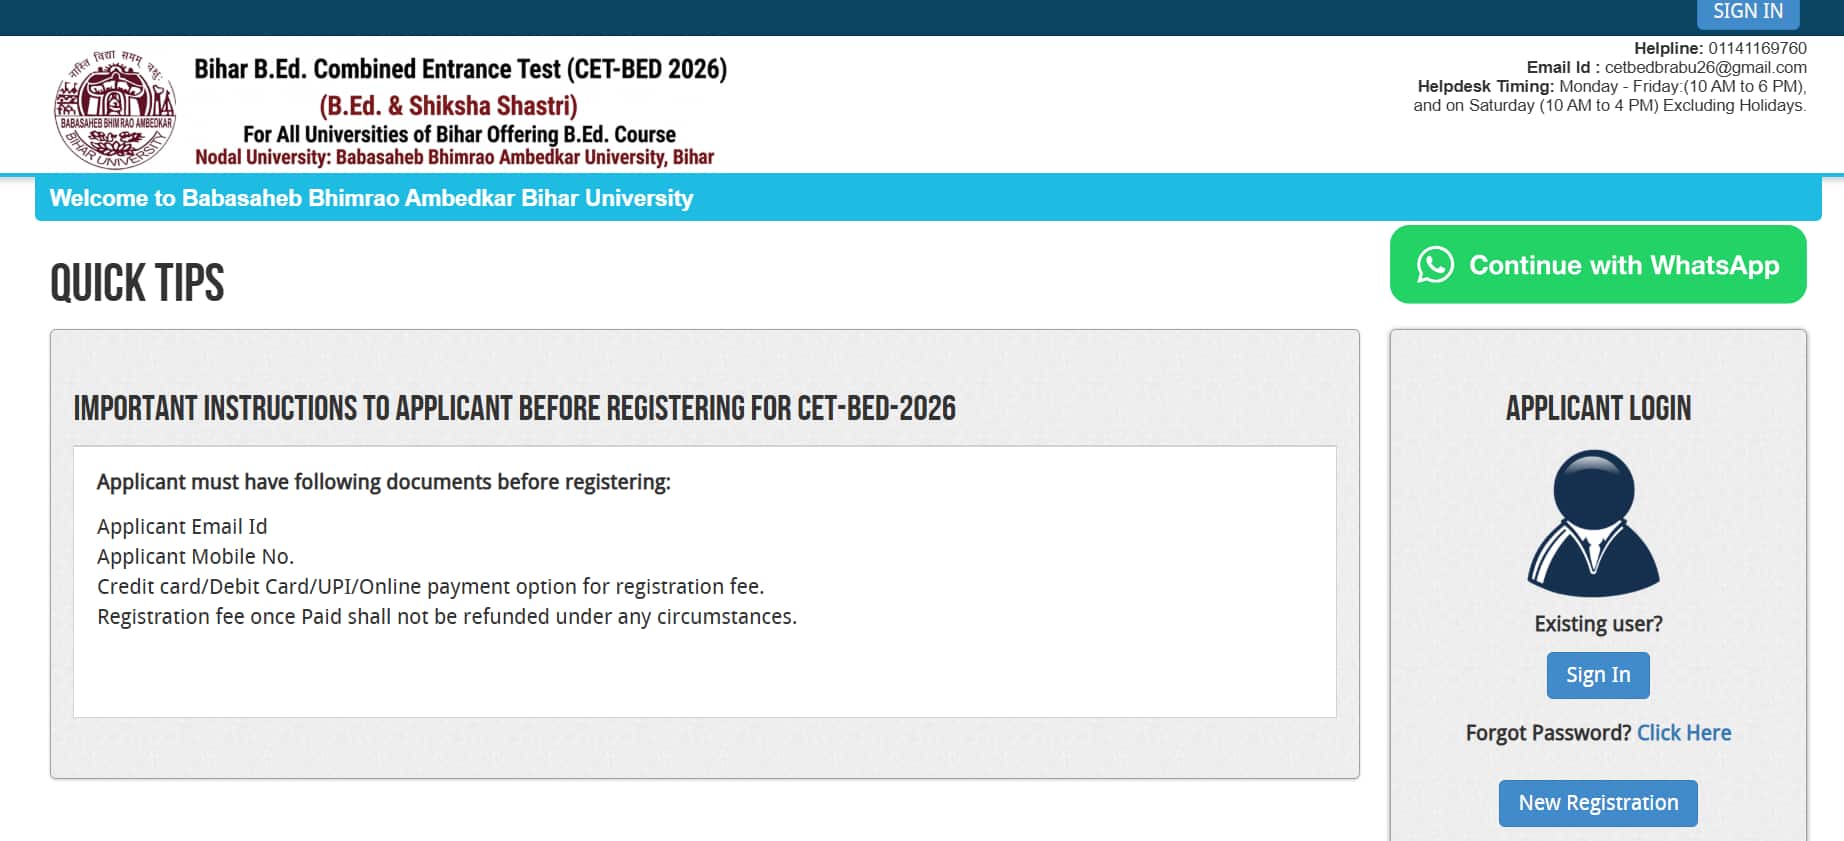Click the Bihar University circular logo
The height and width of the screenshot is (841, 1844).
tap(115, 108)
